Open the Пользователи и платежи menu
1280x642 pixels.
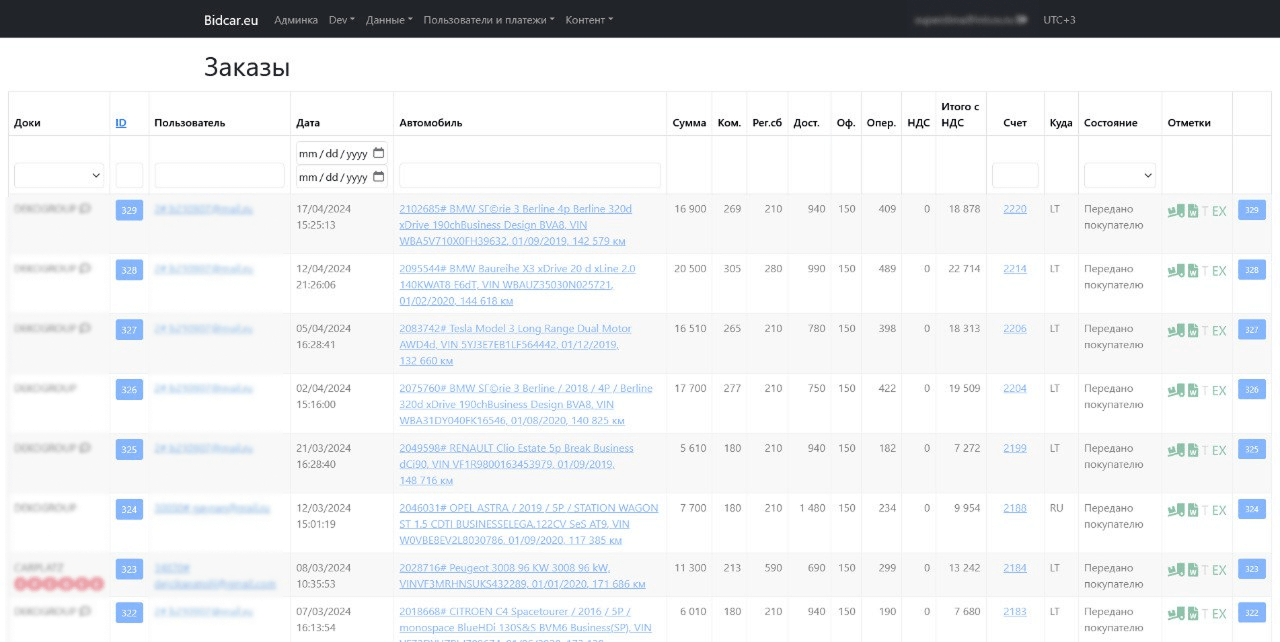coord(489,20)
